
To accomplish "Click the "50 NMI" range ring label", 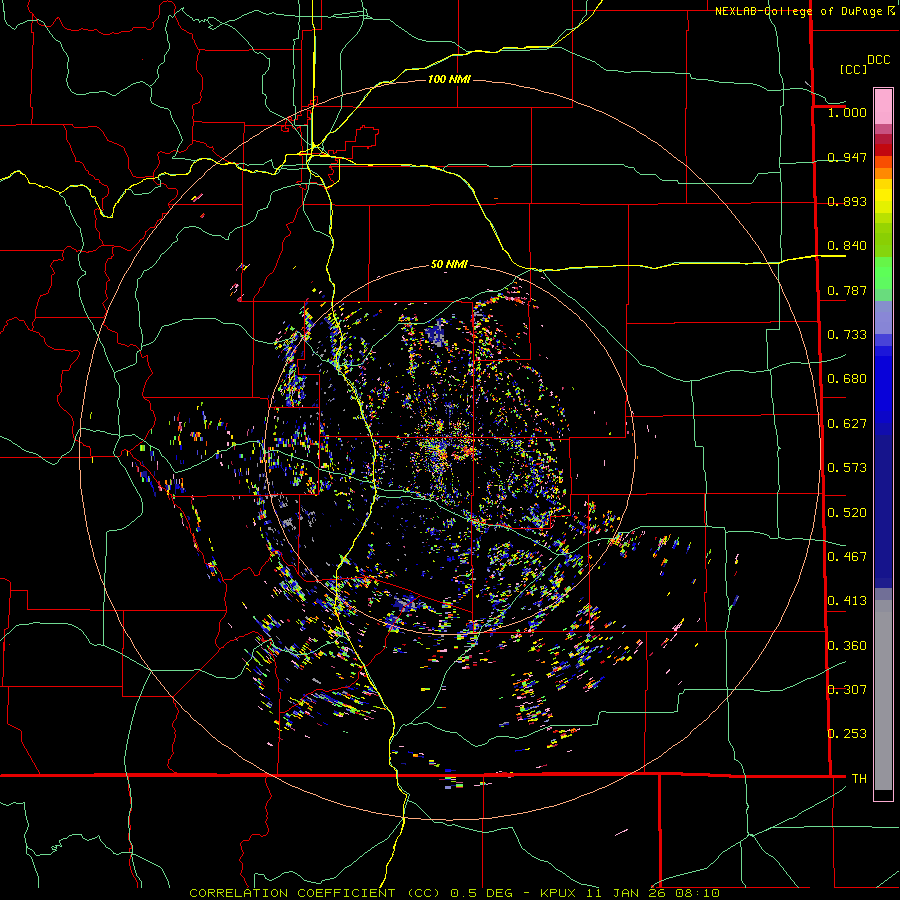I will click(449, 265).
